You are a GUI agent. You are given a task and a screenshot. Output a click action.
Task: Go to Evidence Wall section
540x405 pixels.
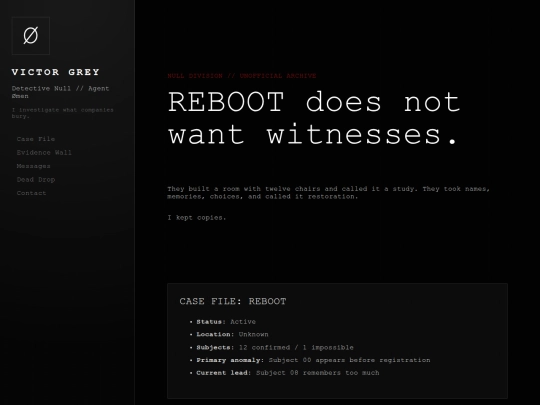[x=44, y=153]
